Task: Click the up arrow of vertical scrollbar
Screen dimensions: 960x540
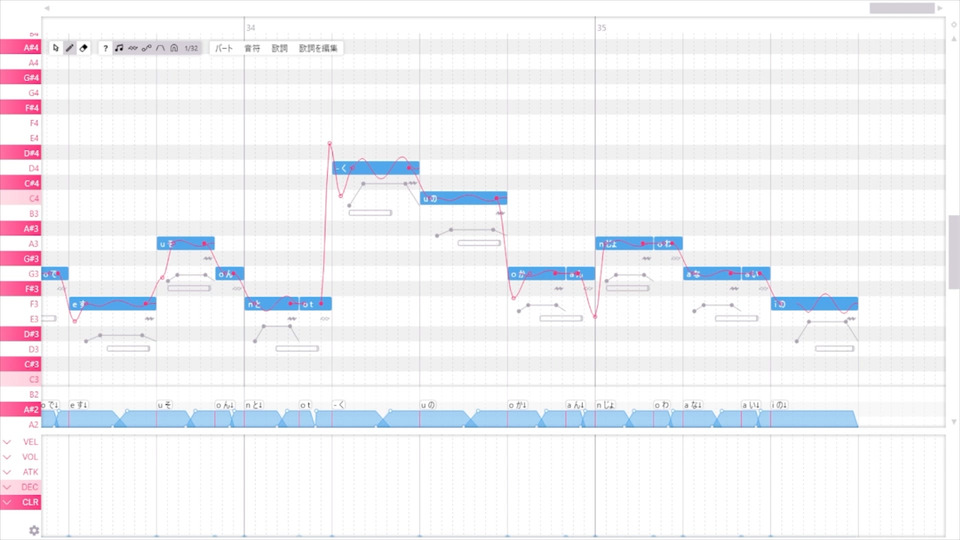Action: coord(954,39)
